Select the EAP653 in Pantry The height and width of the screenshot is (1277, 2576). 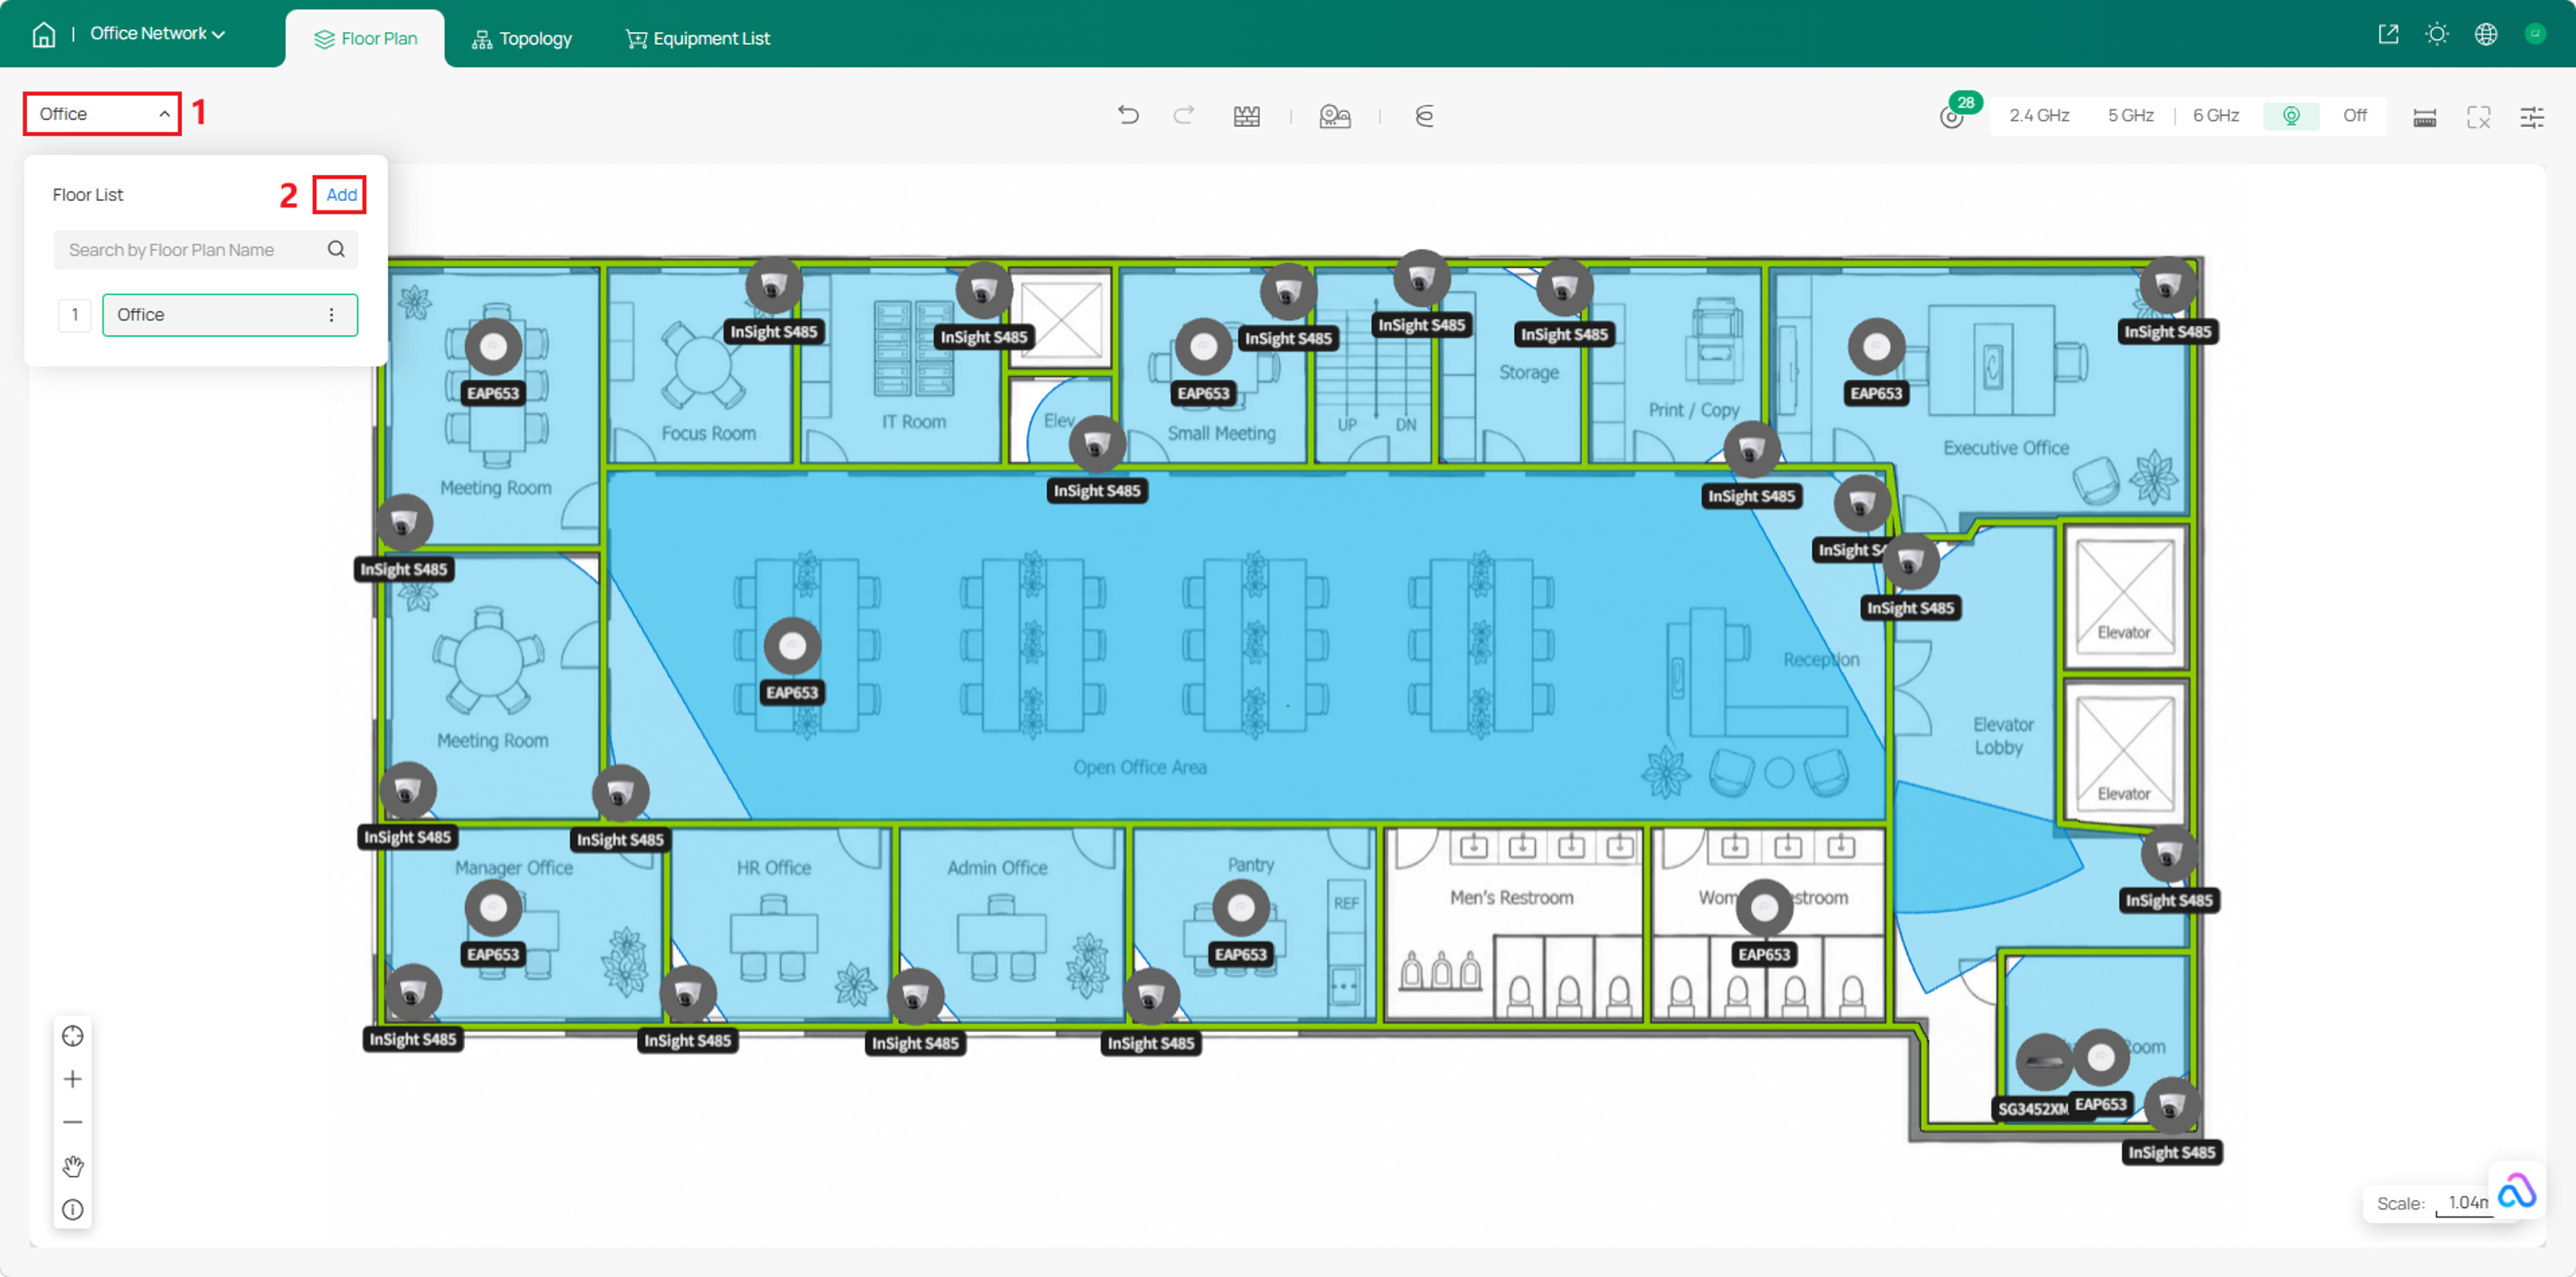pyautogui.click(x=1241, y=909)
